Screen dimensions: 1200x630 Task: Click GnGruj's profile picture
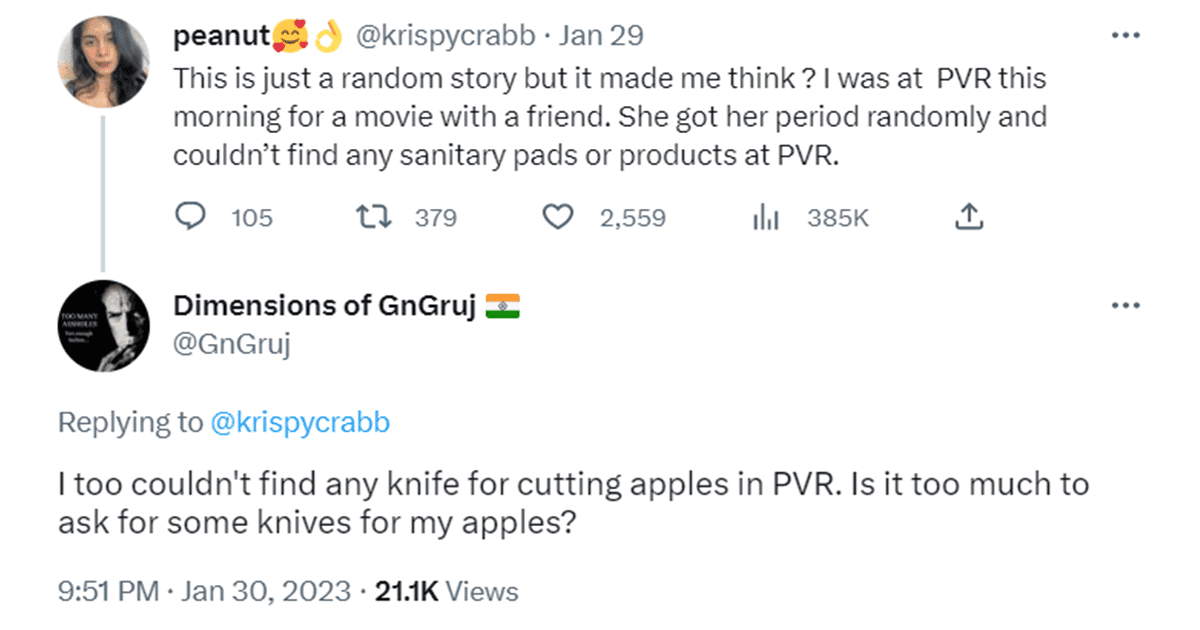coord(103,326)
